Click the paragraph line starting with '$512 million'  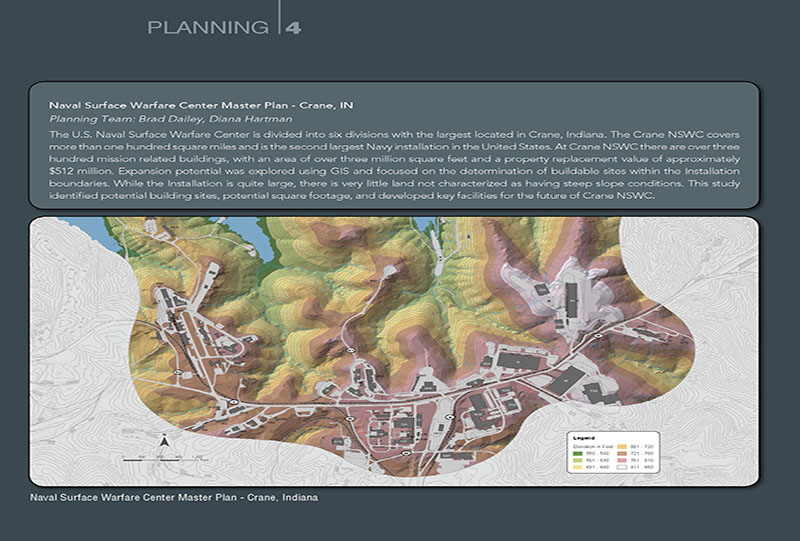tap(394, 171)
